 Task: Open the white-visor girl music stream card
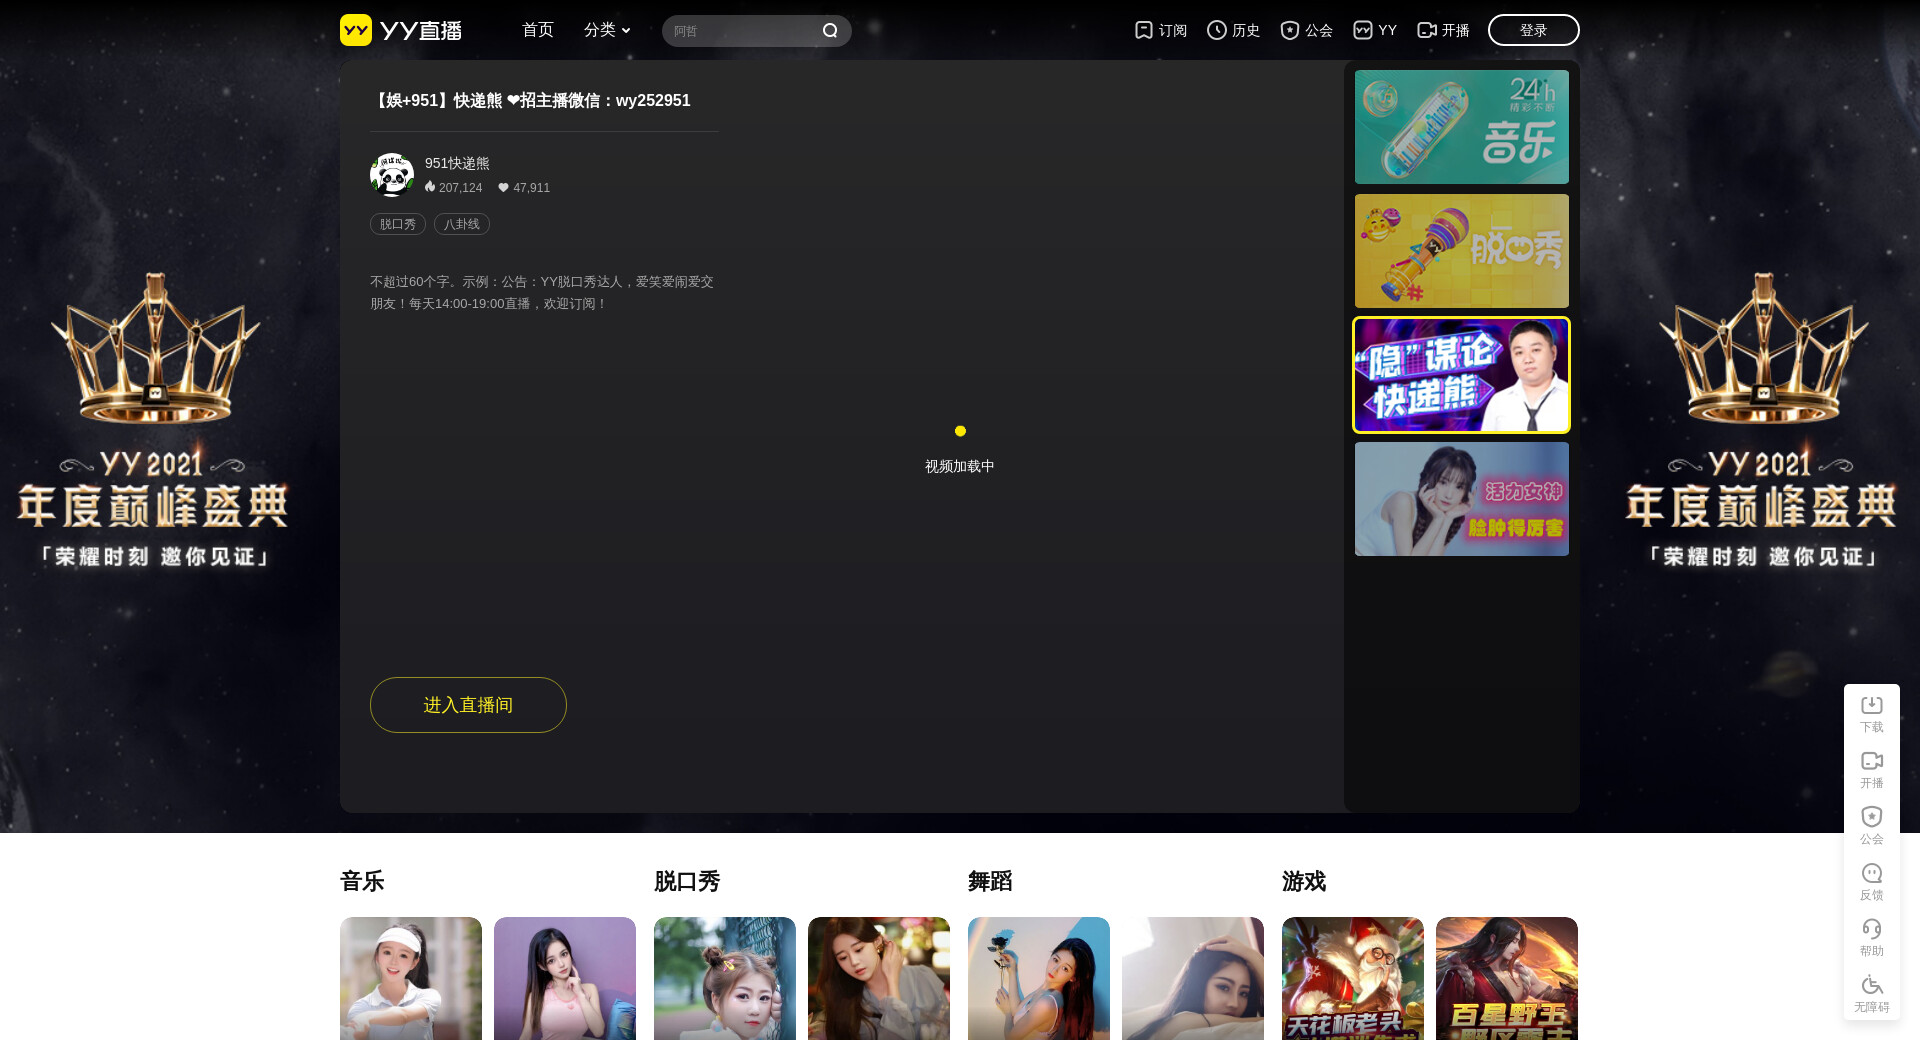(411, 978)
